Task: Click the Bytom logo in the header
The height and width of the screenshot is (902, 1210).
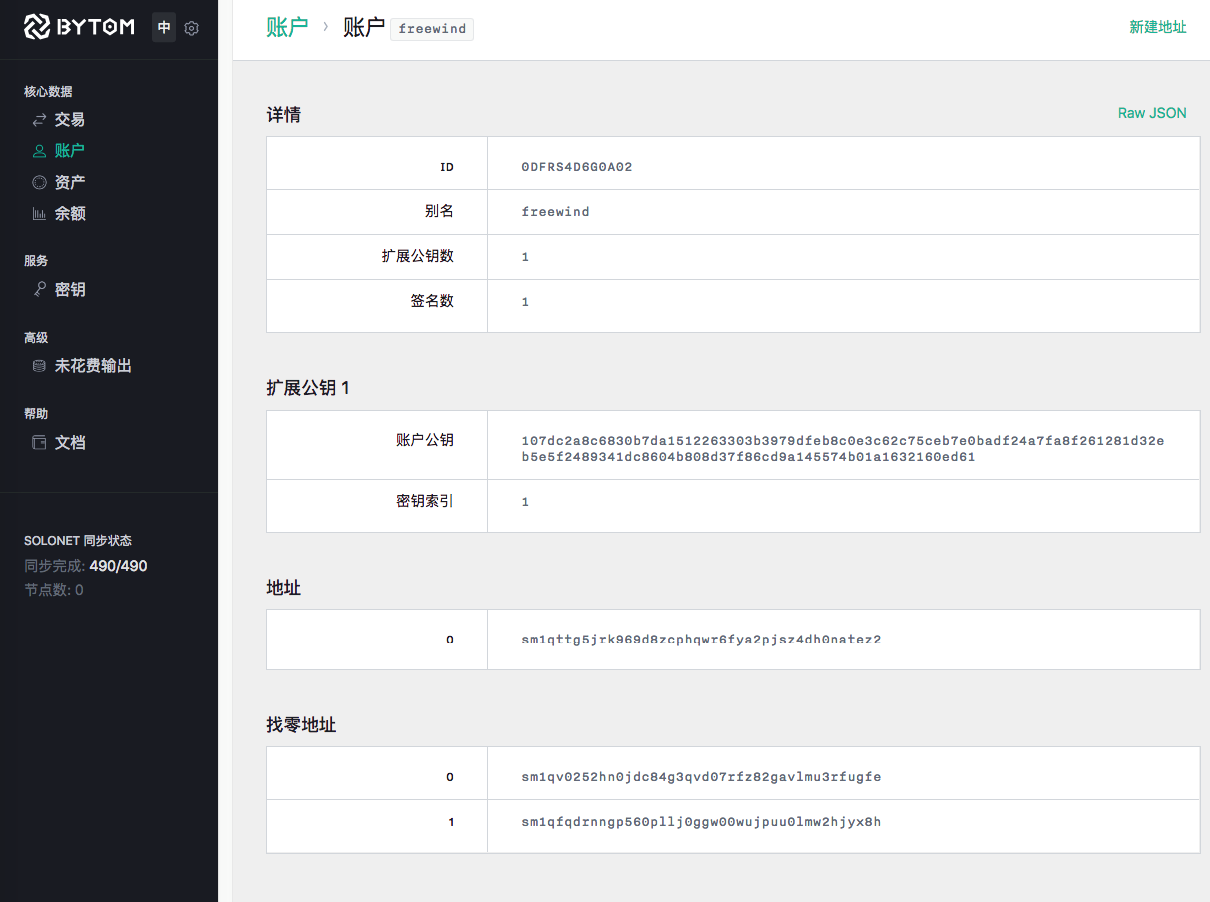Action: (79, 27)
